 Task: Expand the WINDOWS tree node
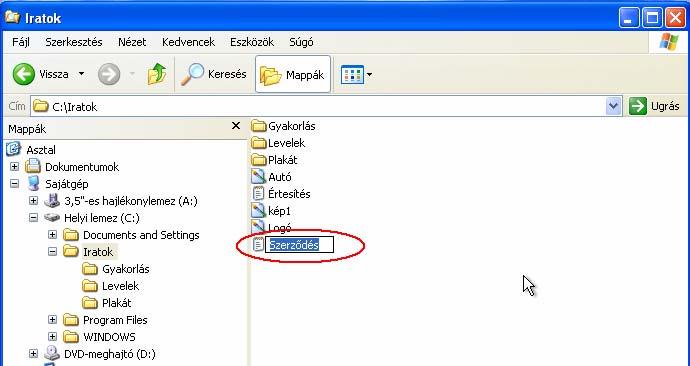click(x=52, y=337)
